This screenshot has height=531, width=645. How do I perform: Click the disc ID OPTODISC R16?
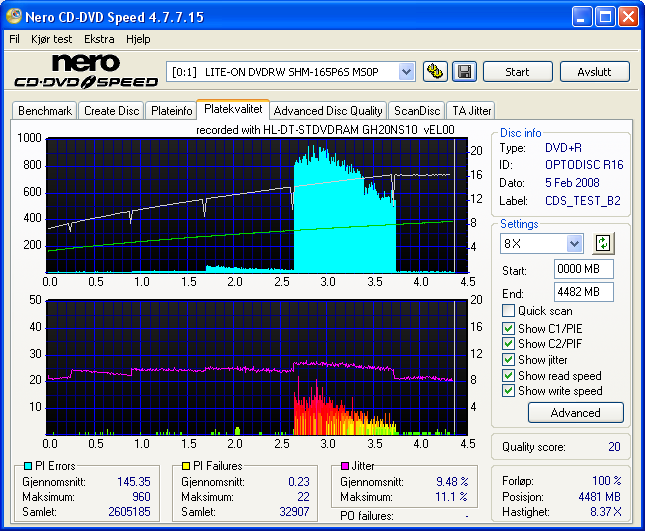584,165
